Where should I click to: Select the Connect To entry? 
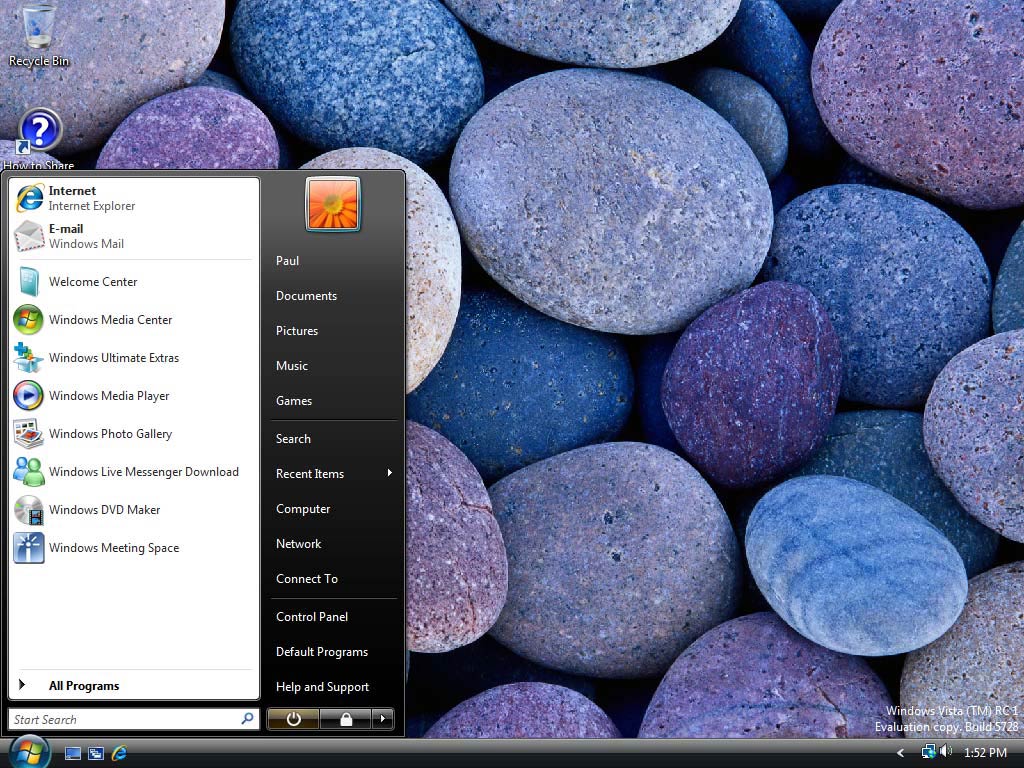(x=333, y=579)
